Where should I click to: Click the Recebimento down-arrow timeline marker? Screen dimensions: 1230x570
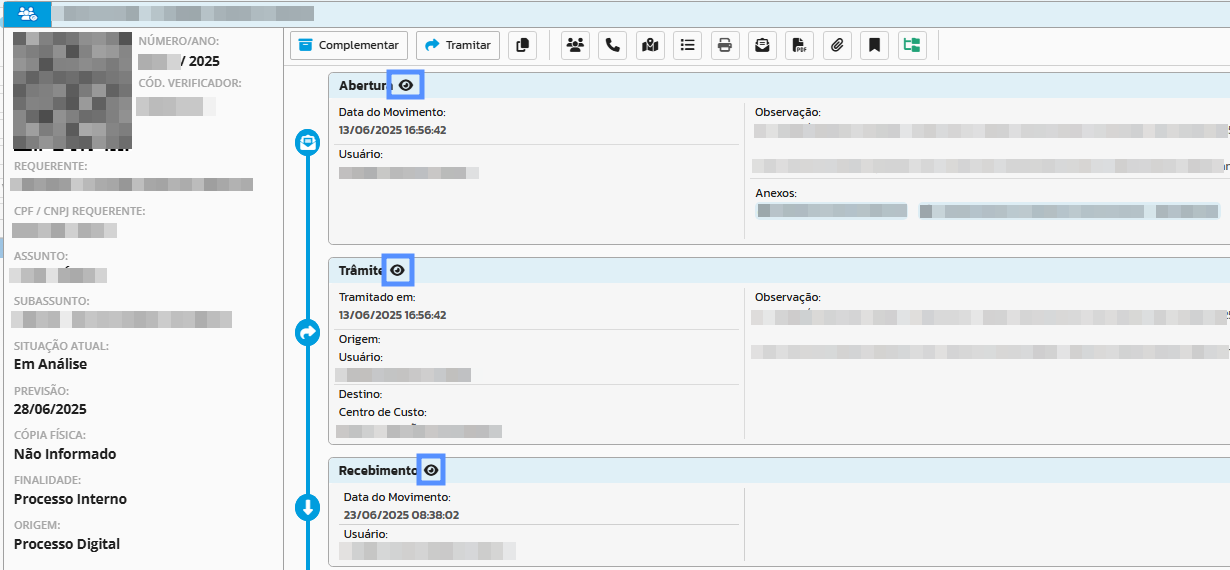tap(308, 508)
